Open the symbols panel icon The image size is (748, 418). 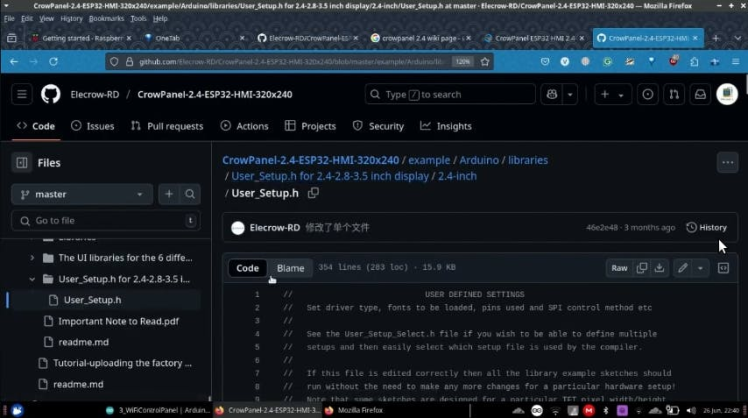723,268
